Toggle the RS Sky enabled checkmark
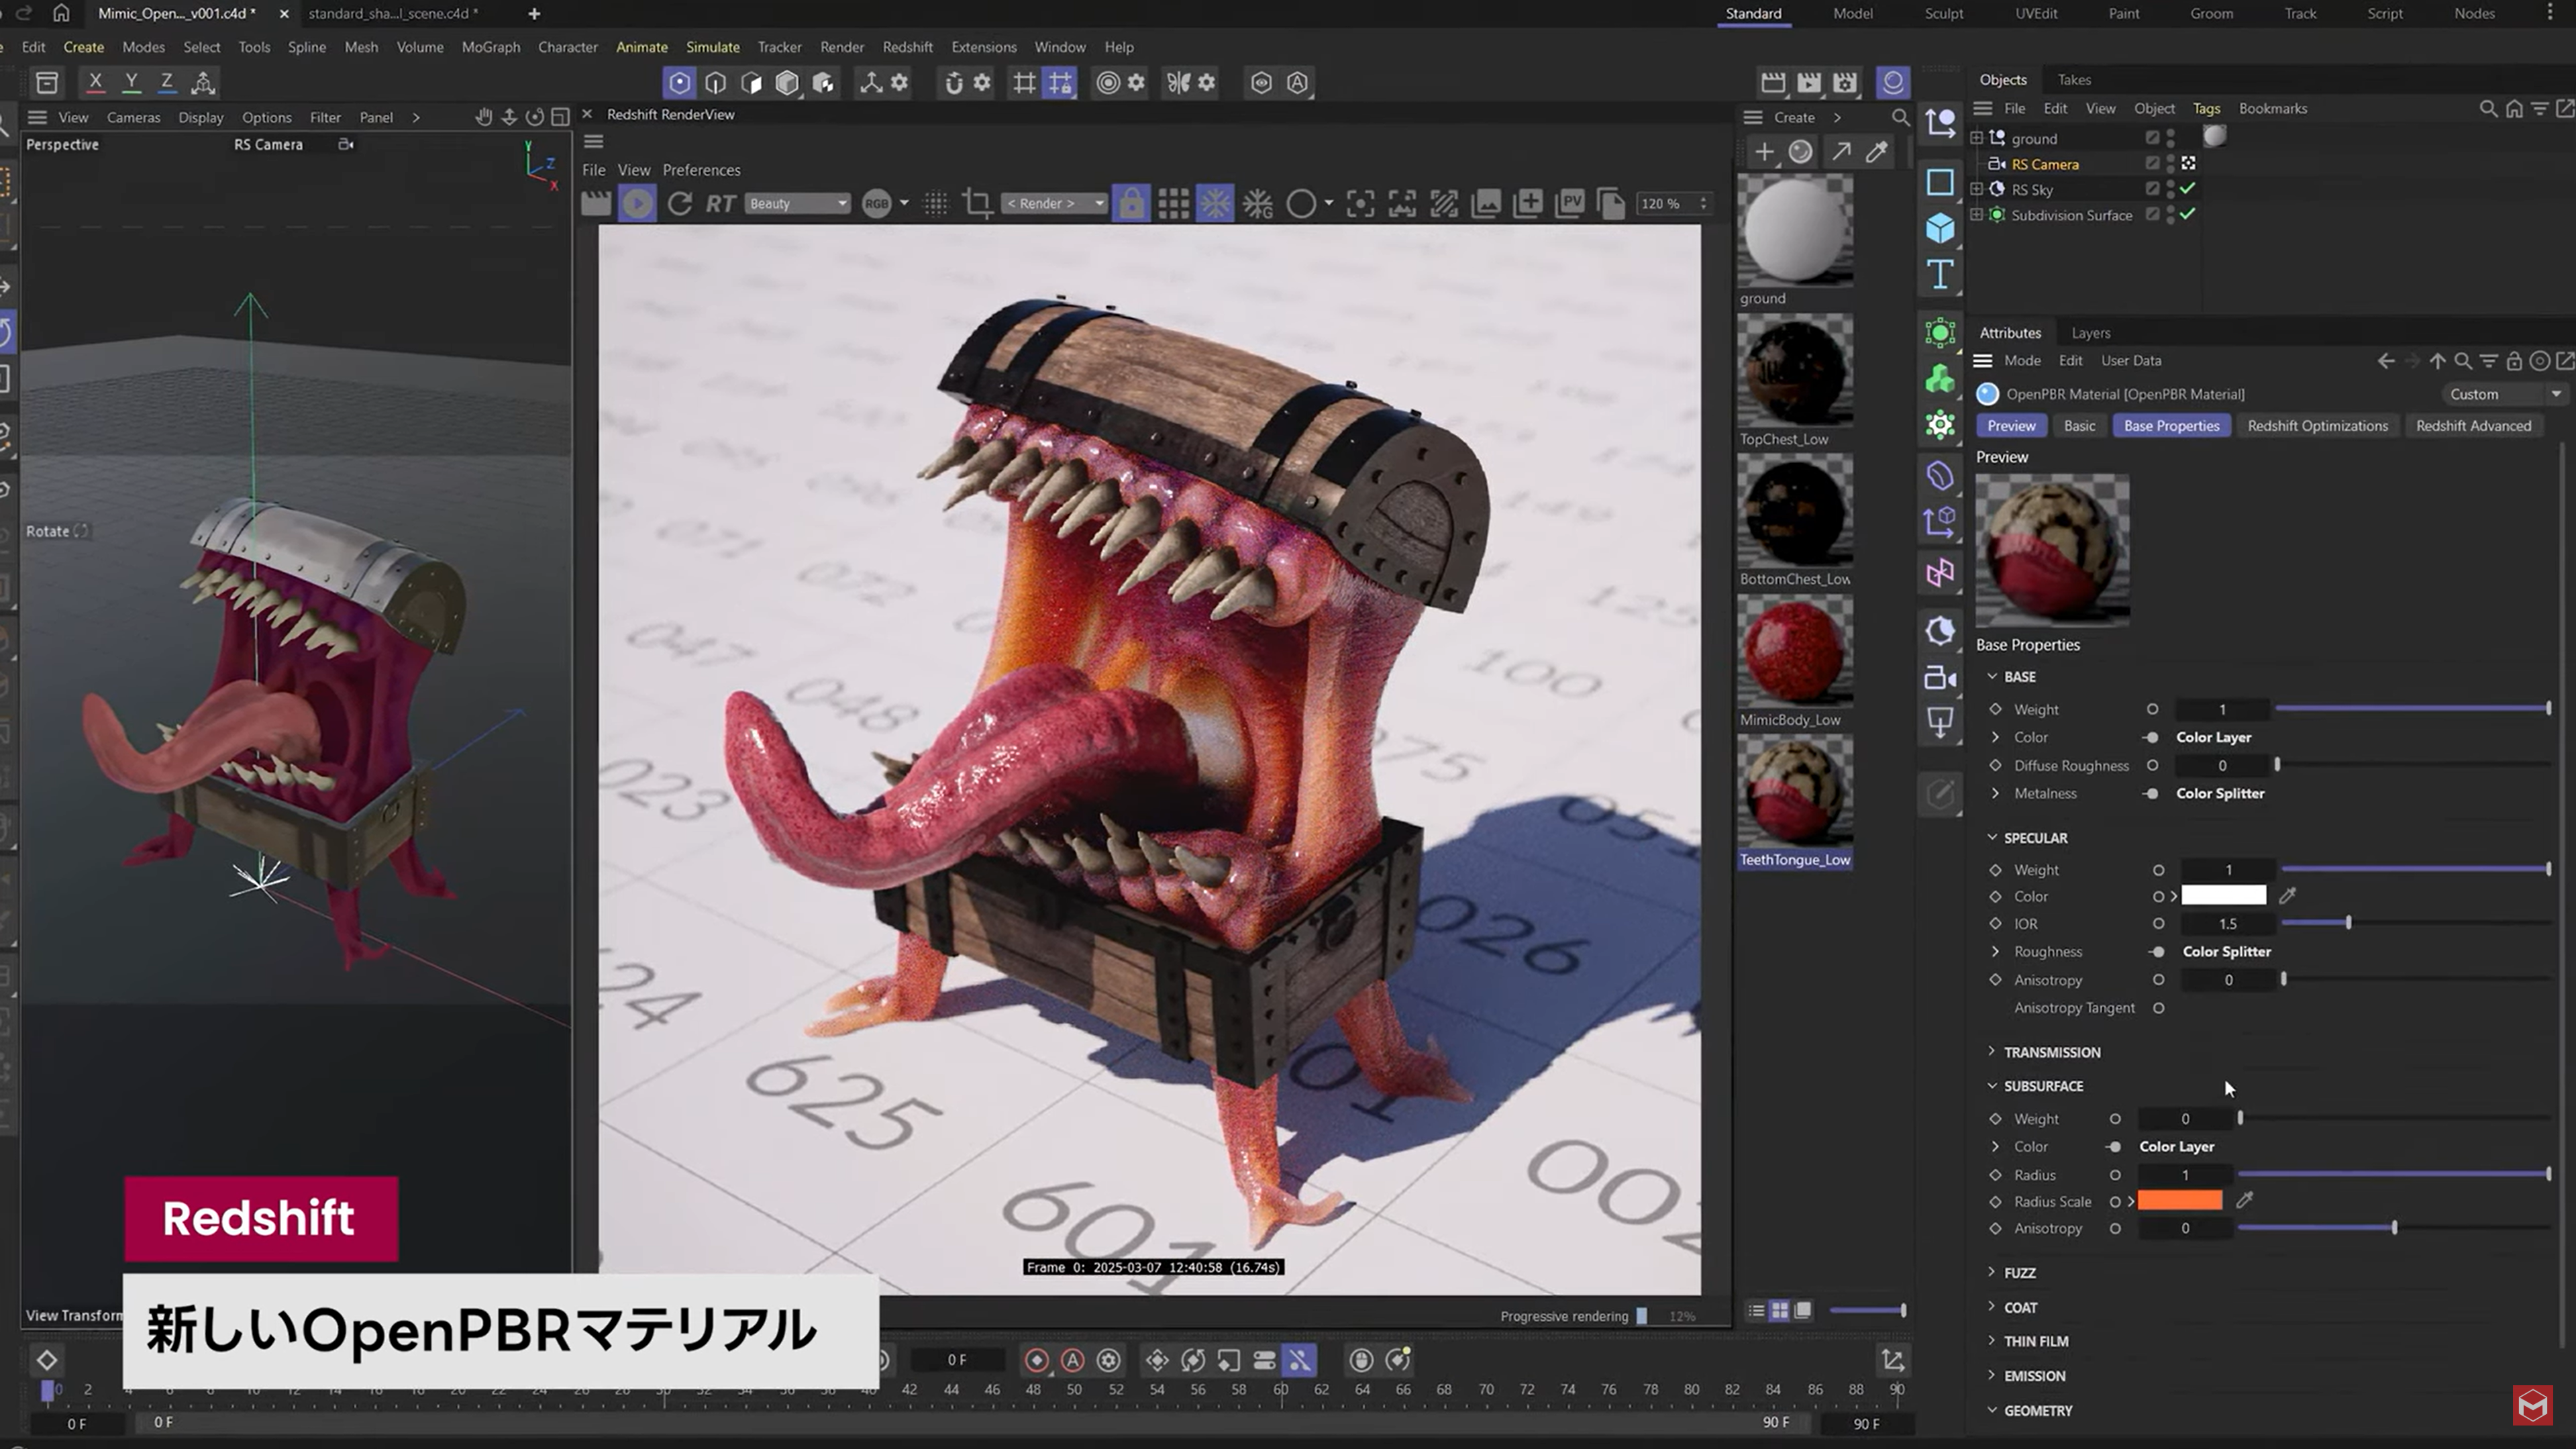This screenshot has width=2576, height=1449. [2188, 189]
